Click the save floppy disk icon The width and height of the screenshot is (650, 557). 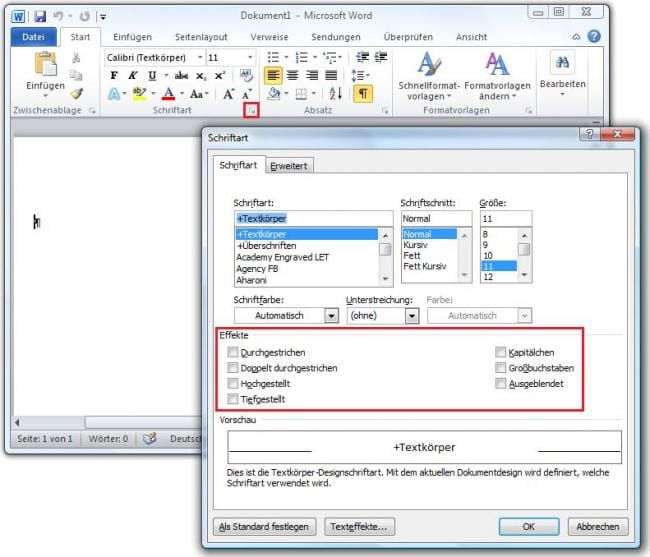(x=40, y=17)
